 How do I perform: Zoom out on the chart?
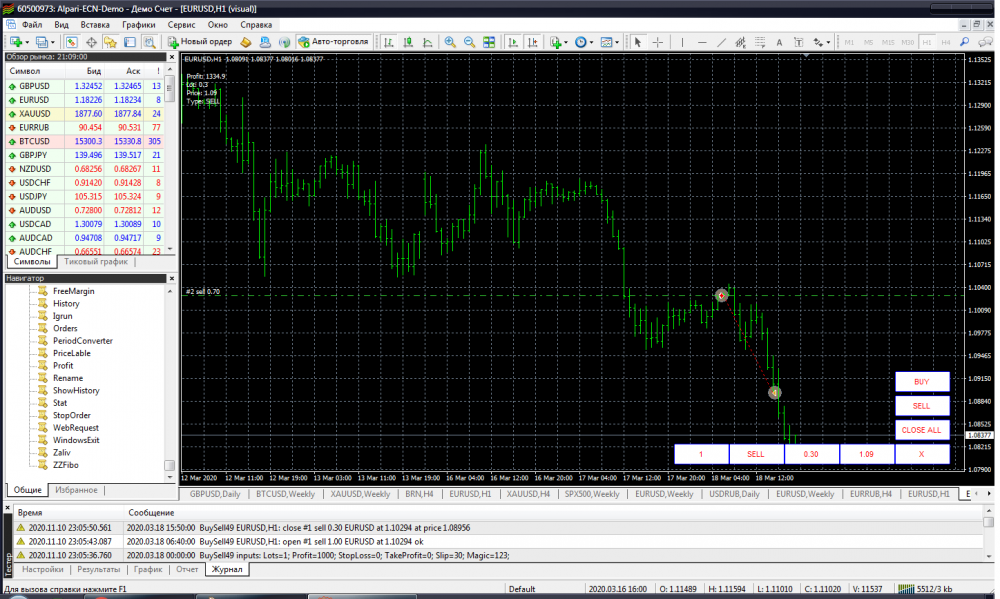pyautogui.click(x=469, y=42)
